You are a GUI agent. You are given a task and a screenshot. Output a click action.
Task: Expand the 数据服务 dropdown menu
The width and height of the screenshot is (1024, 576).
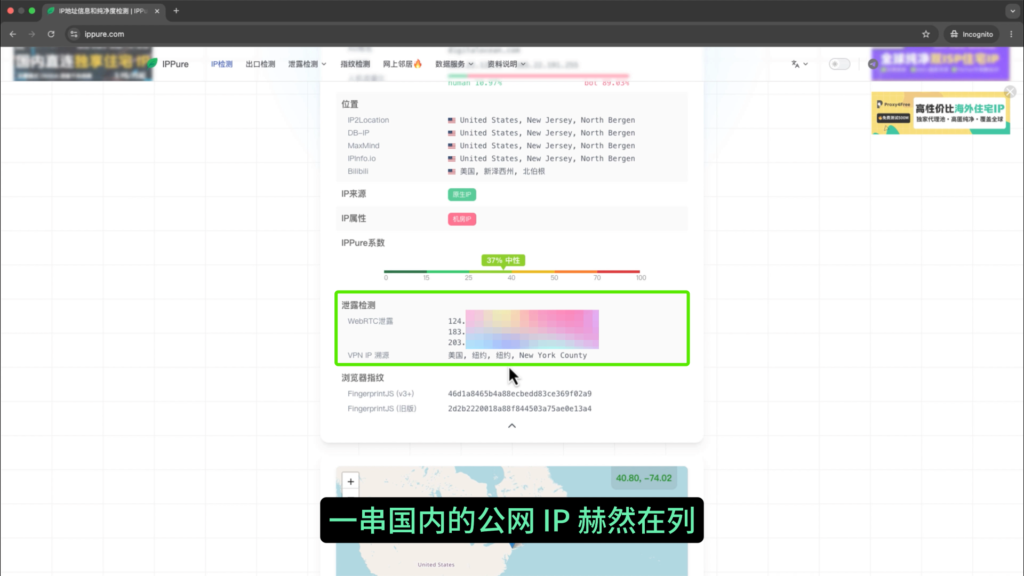click(x=455, y=64)
